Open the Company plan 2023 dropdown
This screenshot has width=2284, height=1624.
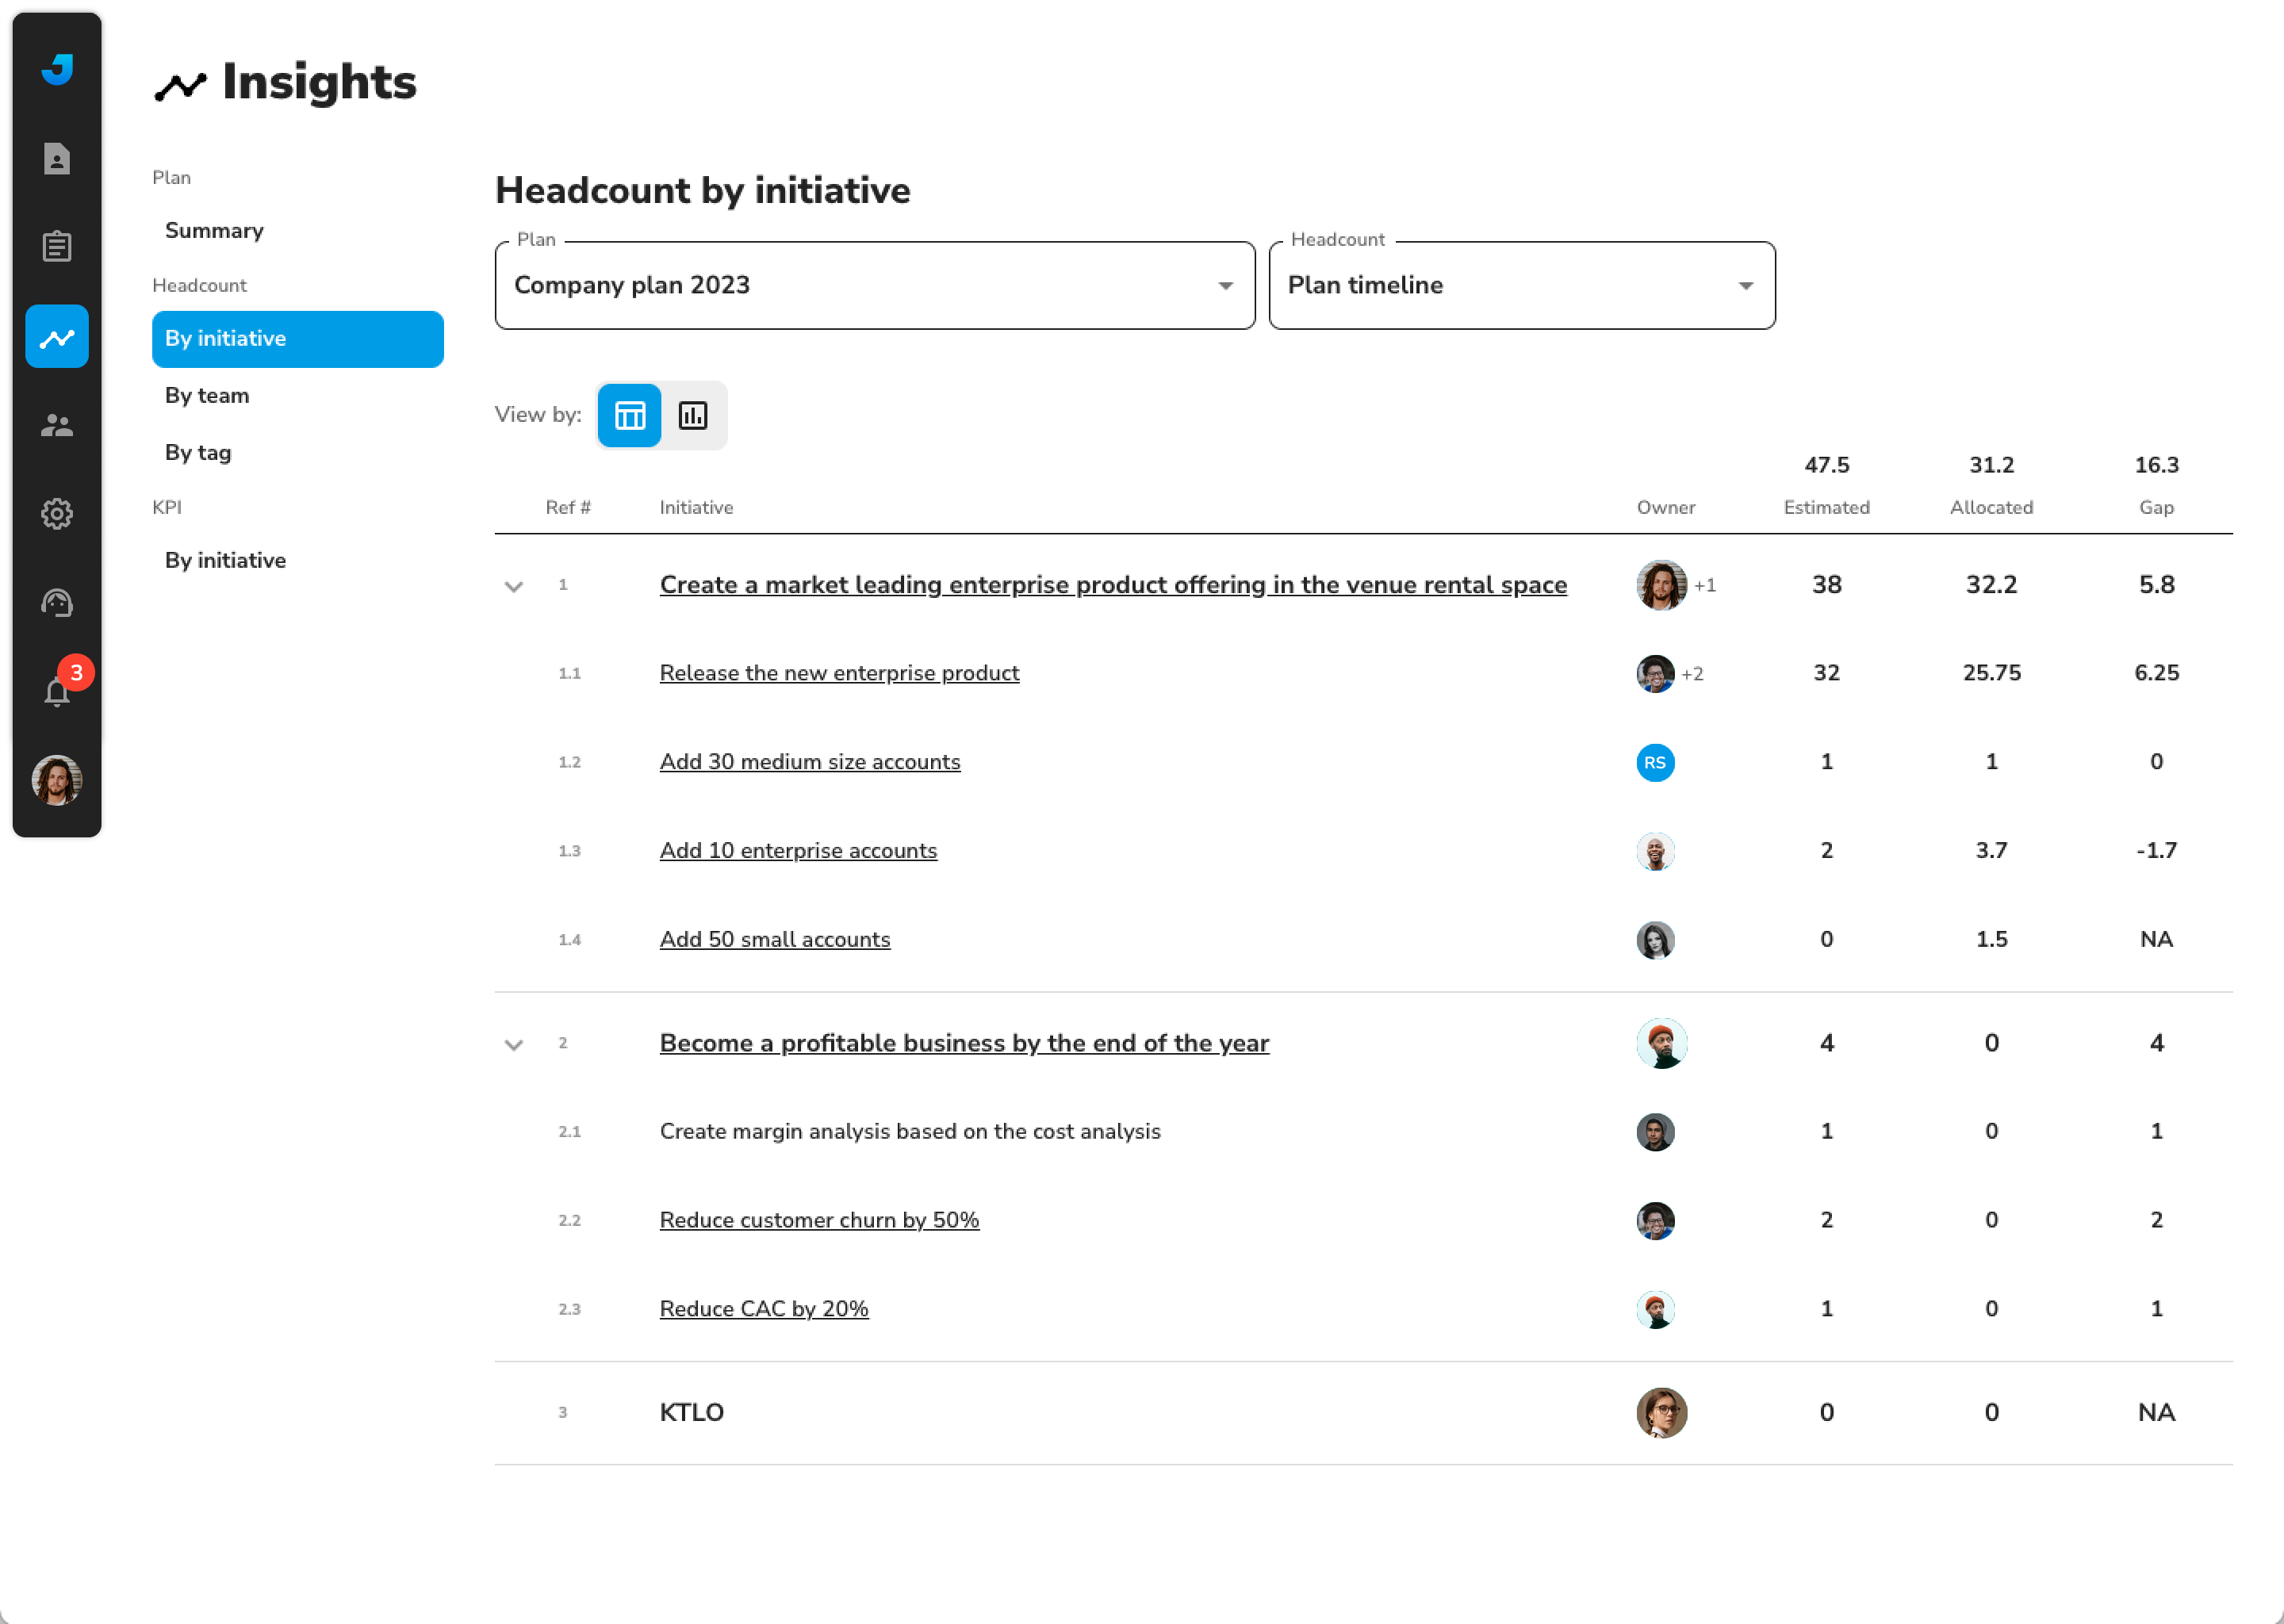pos(874,286)
